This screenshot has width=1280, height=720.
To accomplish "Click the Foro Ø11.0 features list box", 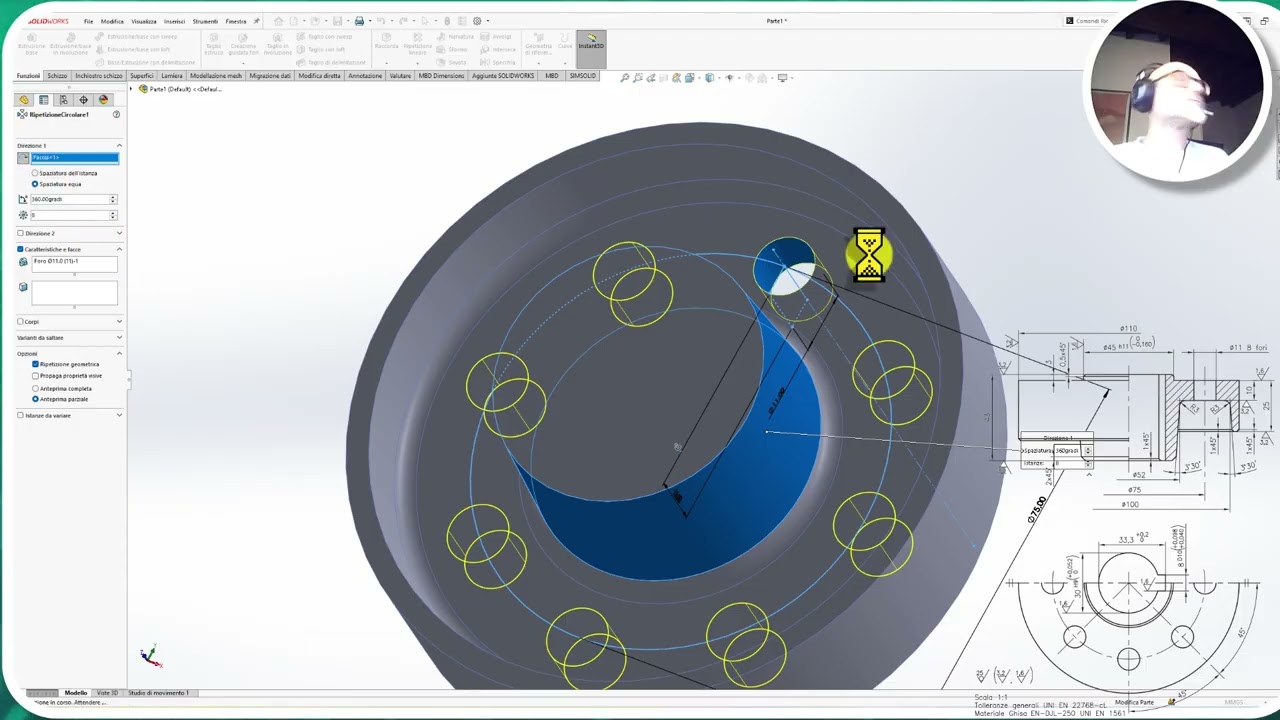I will click(x=74, y=265).
